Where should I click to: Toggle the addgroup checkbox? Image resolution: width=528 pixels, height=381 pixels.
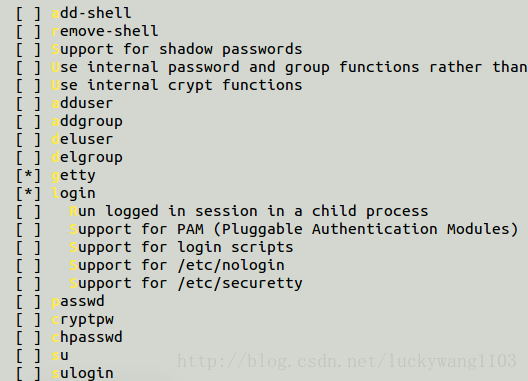[x=29, y=121]
